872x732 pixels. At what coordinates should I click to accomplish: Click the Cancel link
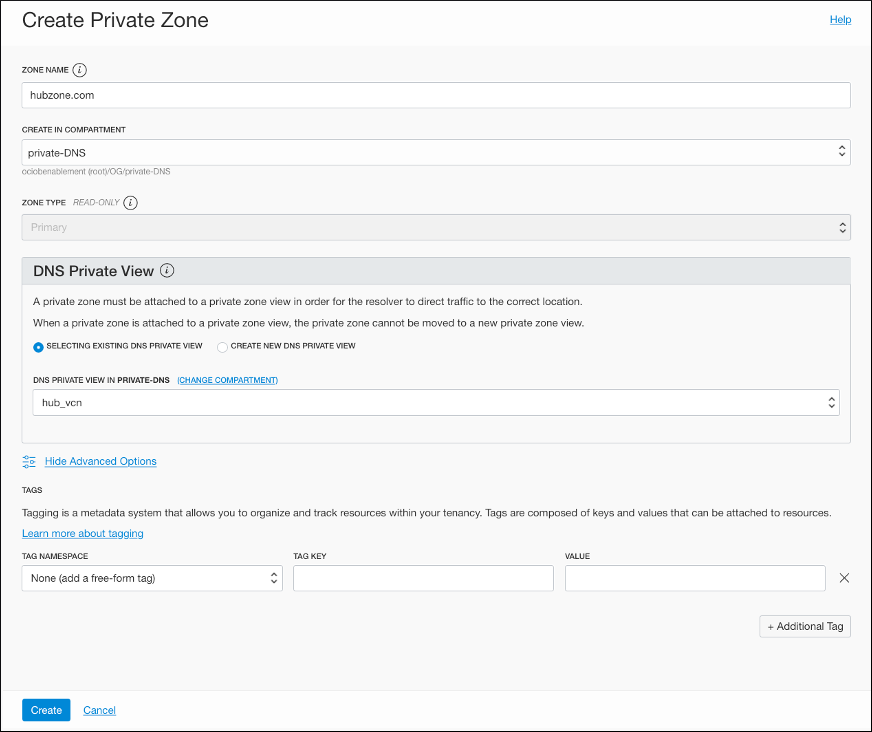pos(99,710)
